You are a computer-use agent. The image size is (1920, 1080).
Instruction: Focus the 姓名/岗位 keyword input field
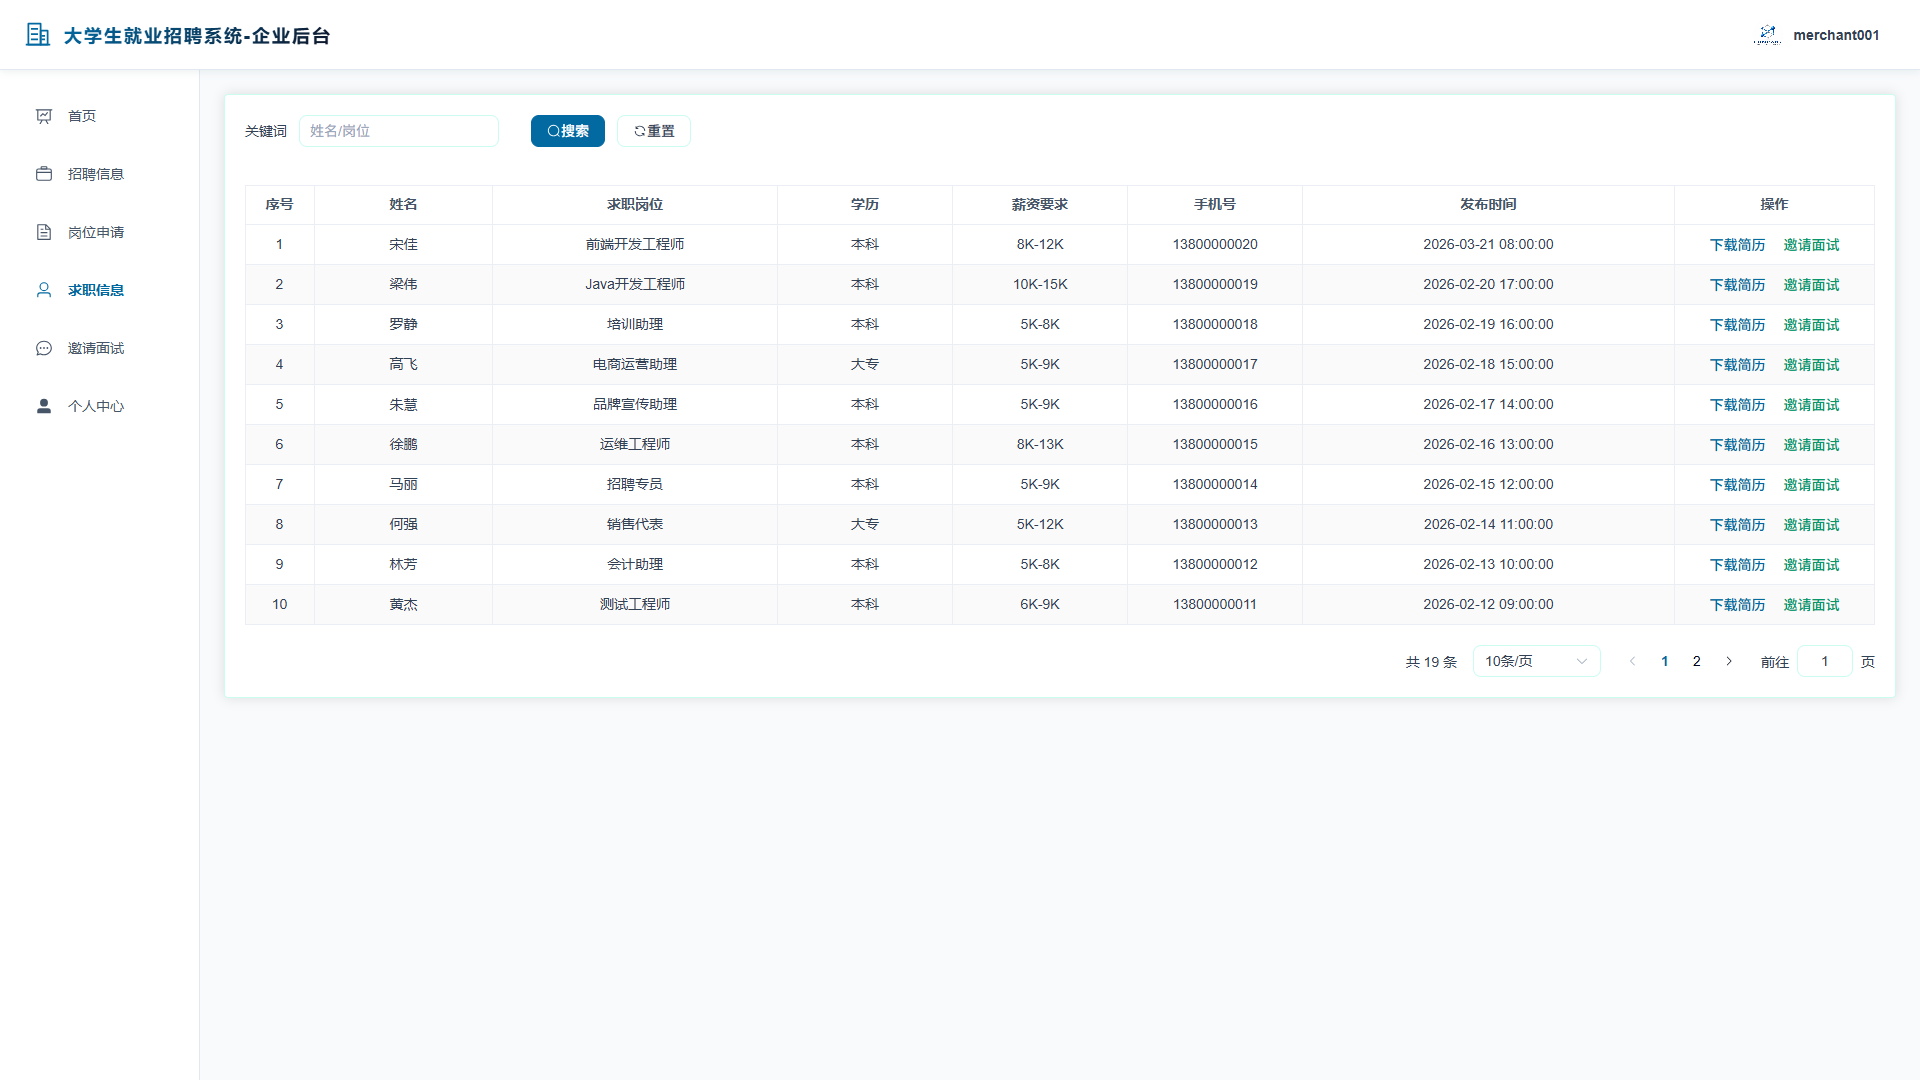399,131
